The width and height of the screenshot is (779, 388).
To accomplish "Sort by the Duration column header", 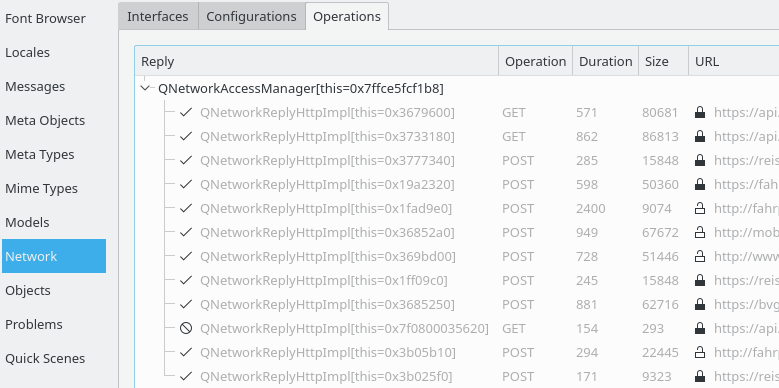I will click(606, 61).
